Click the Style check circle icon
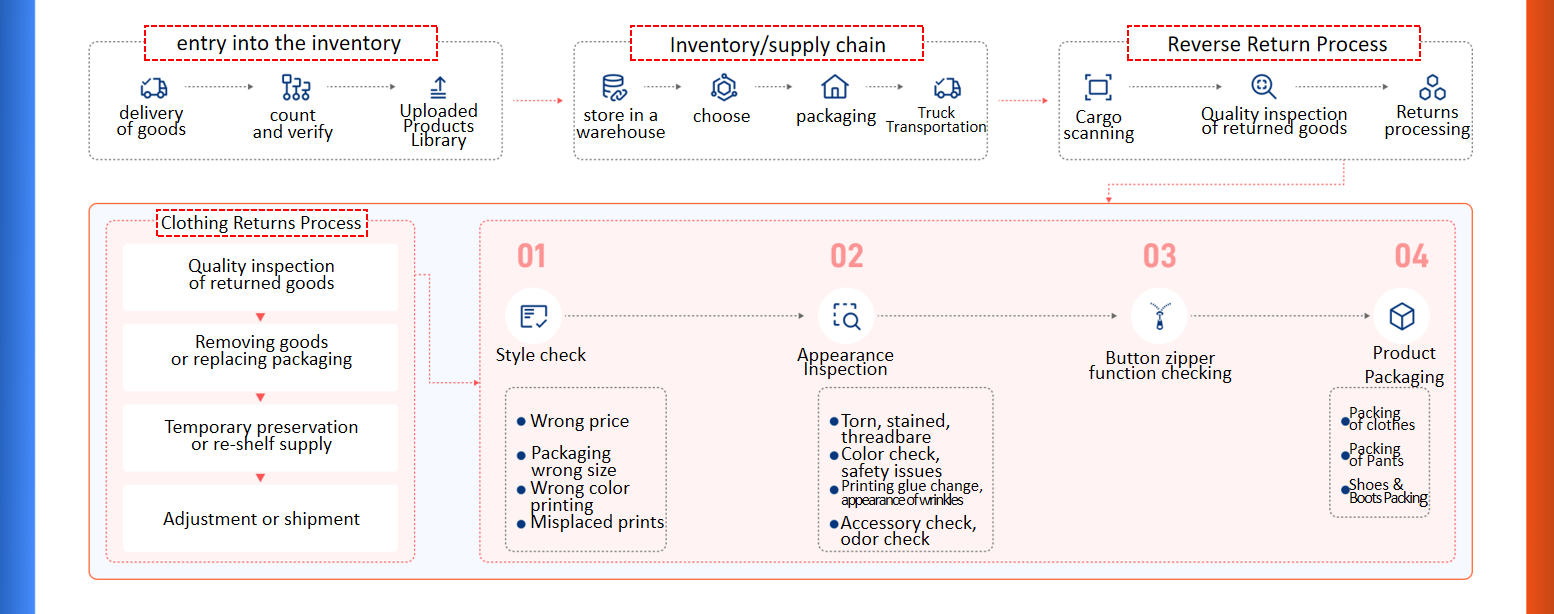This screenshot has width=1554, height=614. (533, 316)
